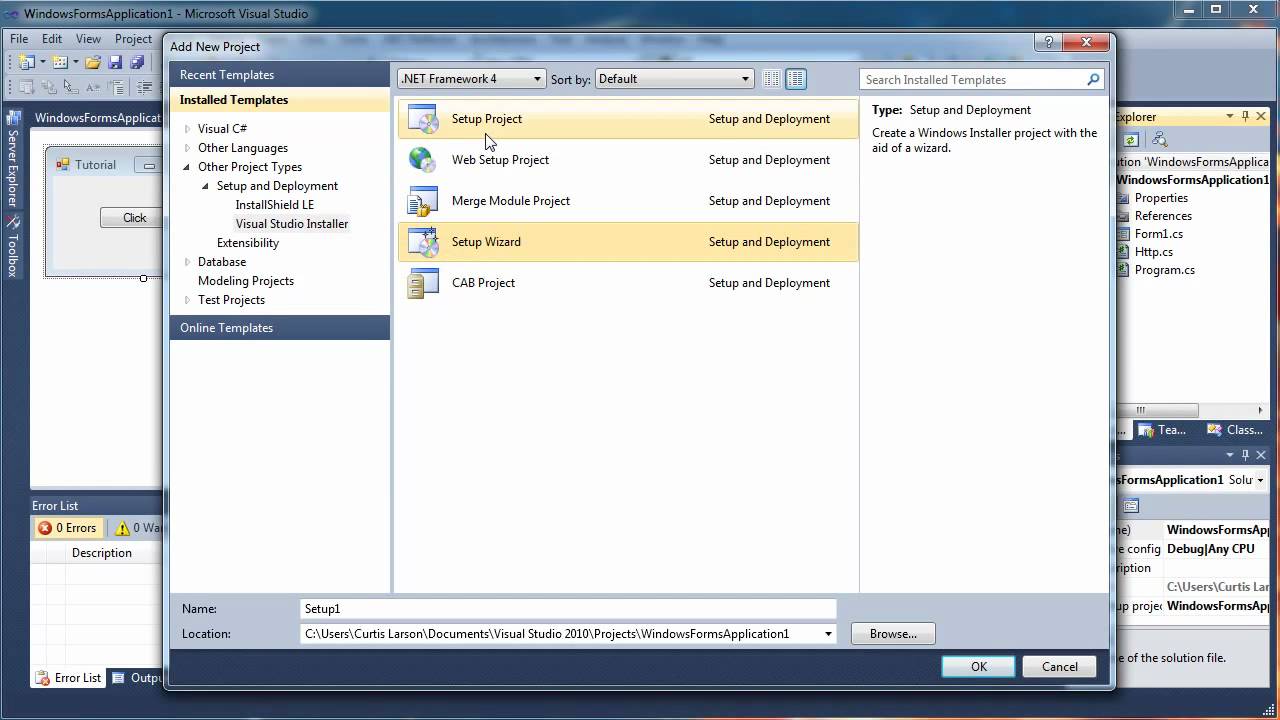Open the File menu

[x=19, y=39]
